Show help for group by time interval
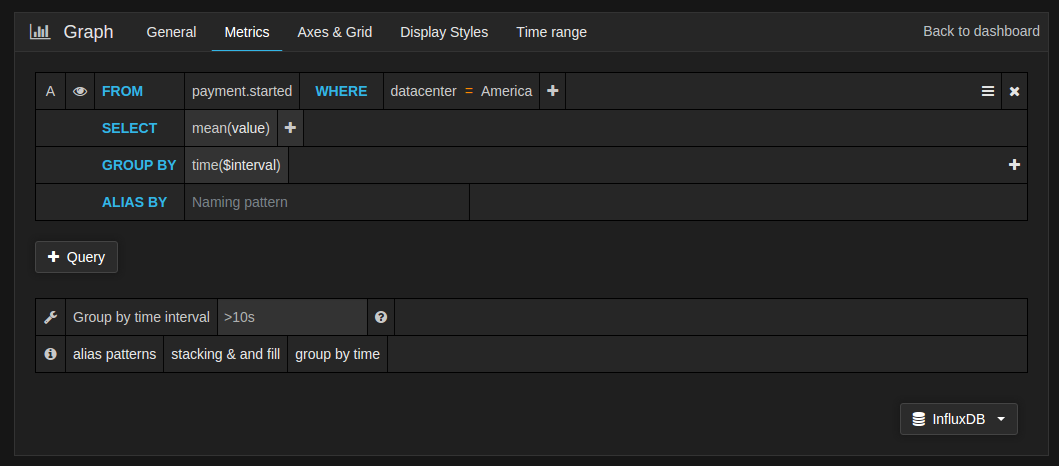1059x466 pixels. click(x=381, y=317)
